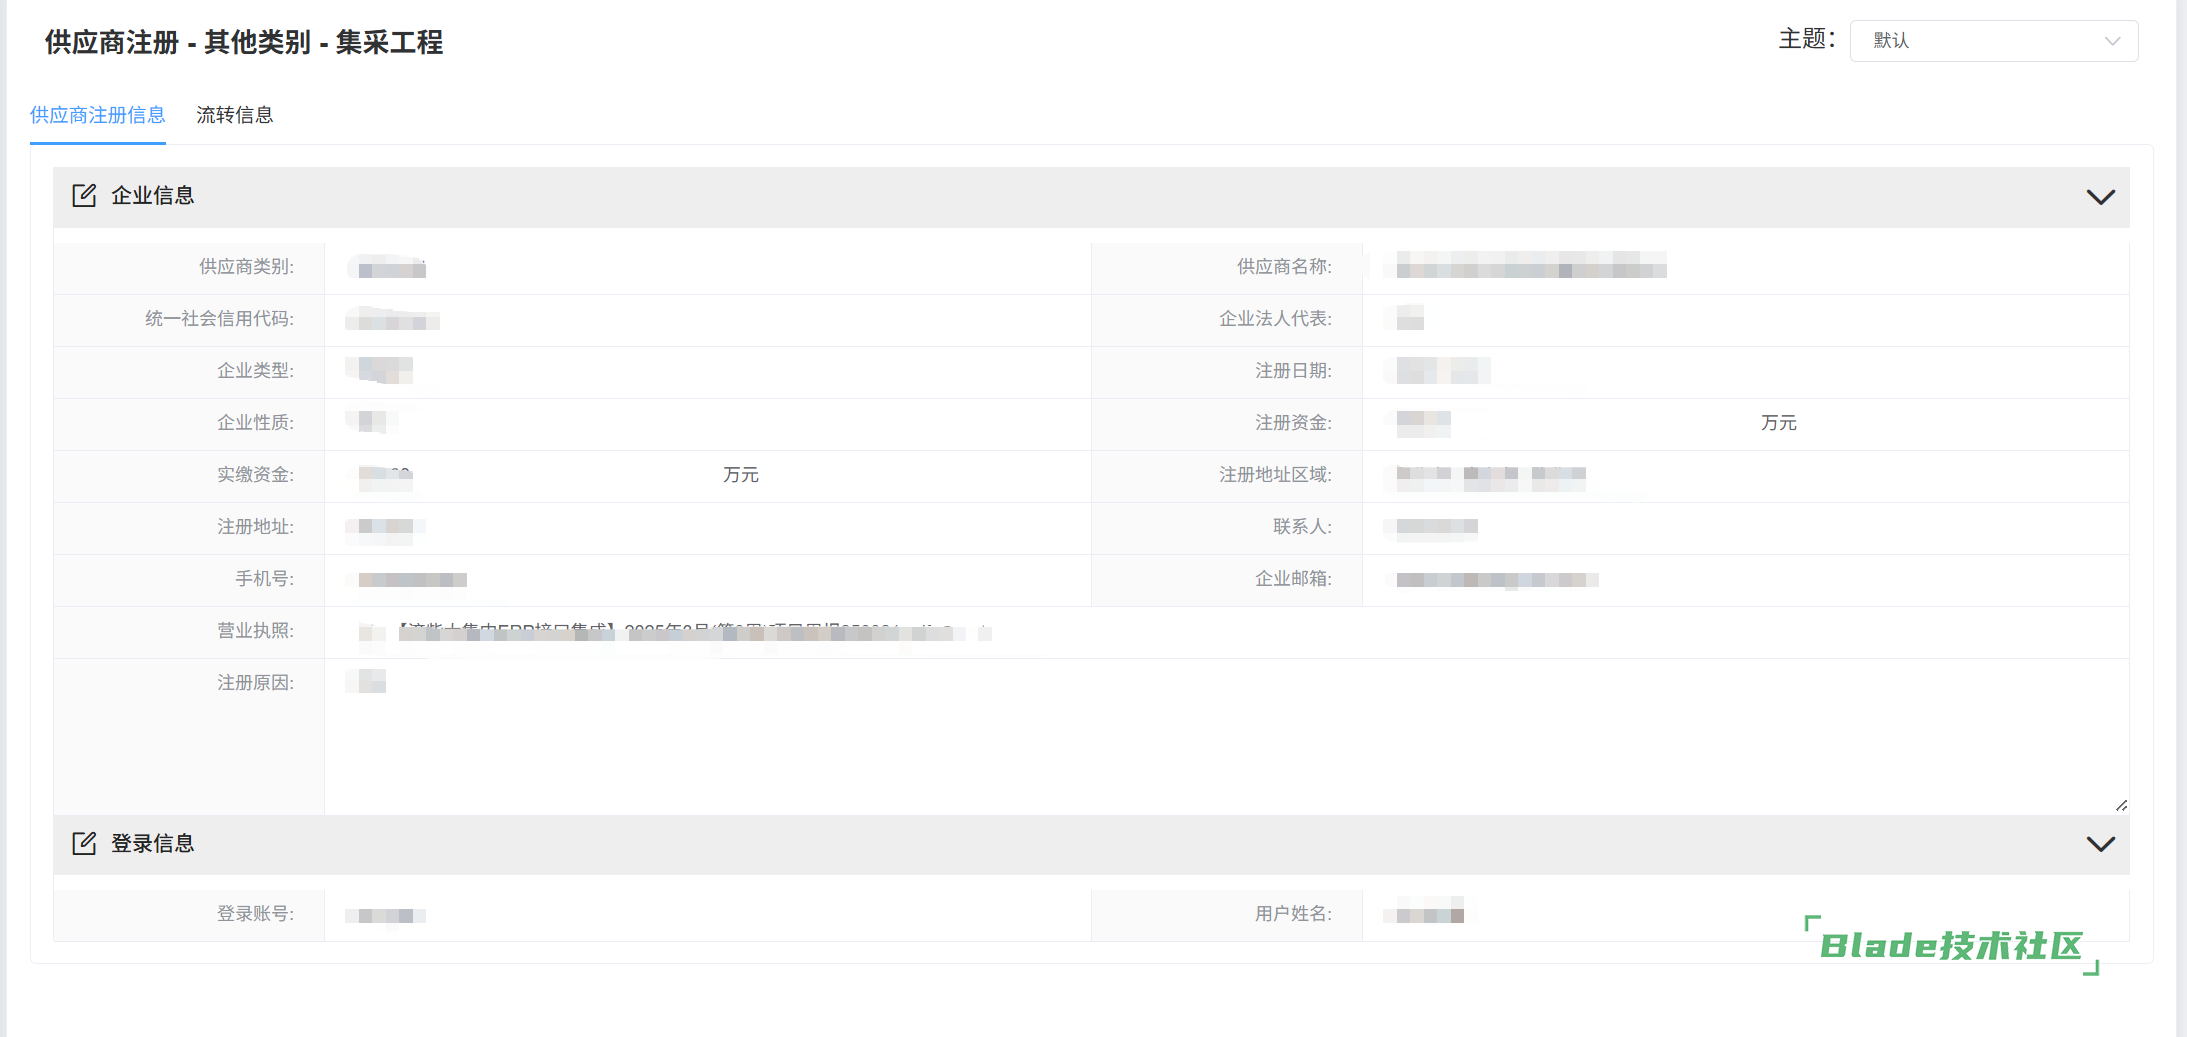2187x1037 pixels.
Task: Click the edit icon beside 登录信息
Action: tap(84, 843)
